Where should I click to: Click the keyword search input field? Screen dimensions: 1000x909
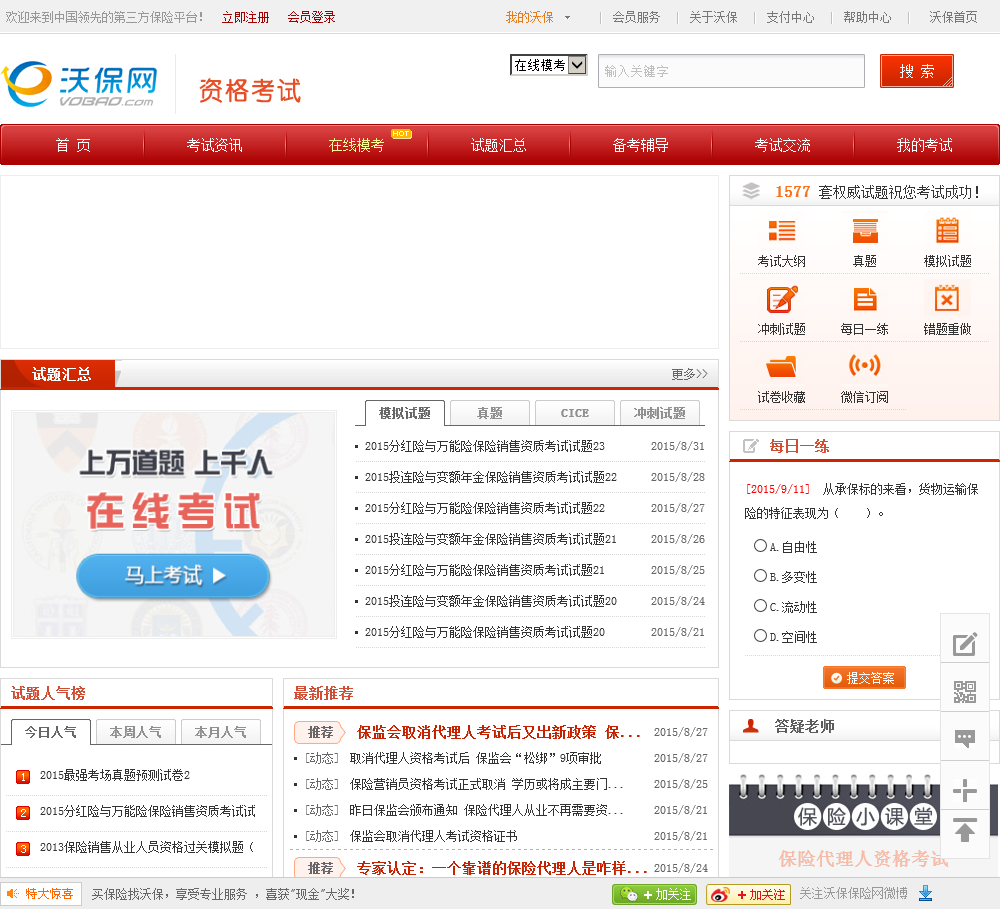tap(731, 71)
